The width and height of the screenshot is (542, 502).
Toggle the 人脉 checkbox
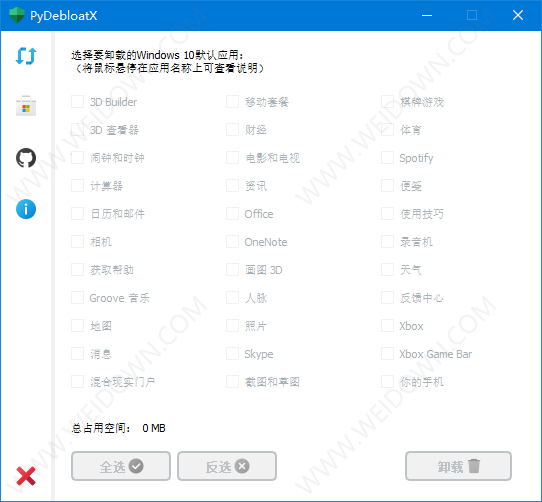click(232, 298)
